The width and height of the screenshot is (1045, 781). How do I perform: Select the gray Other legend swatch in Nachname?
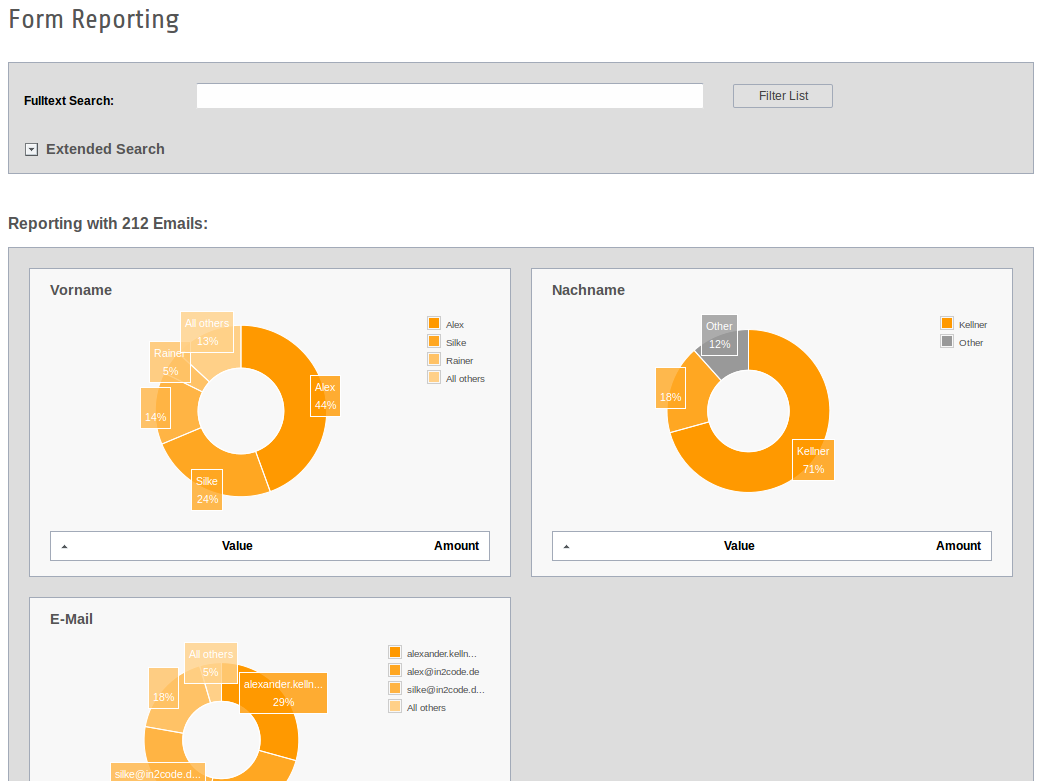coord(947,341)
